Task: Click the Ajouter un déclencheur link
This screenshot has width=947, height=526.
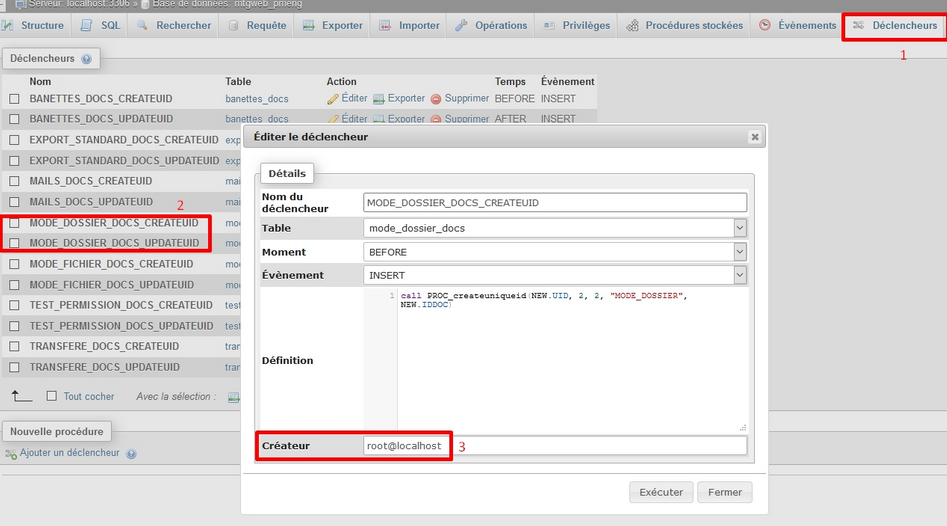Action: coord(69,453)
